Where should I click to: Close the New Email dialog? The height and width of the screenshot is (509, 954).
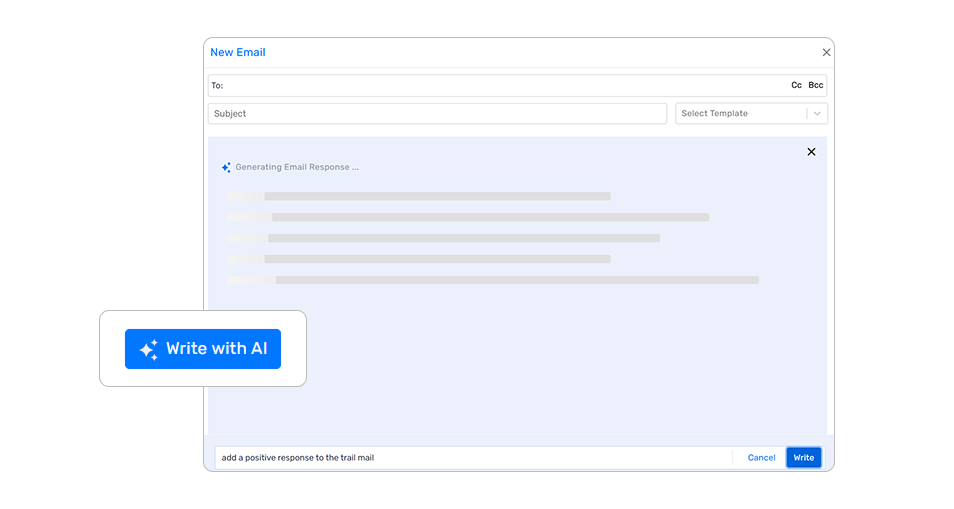(826, 52)
